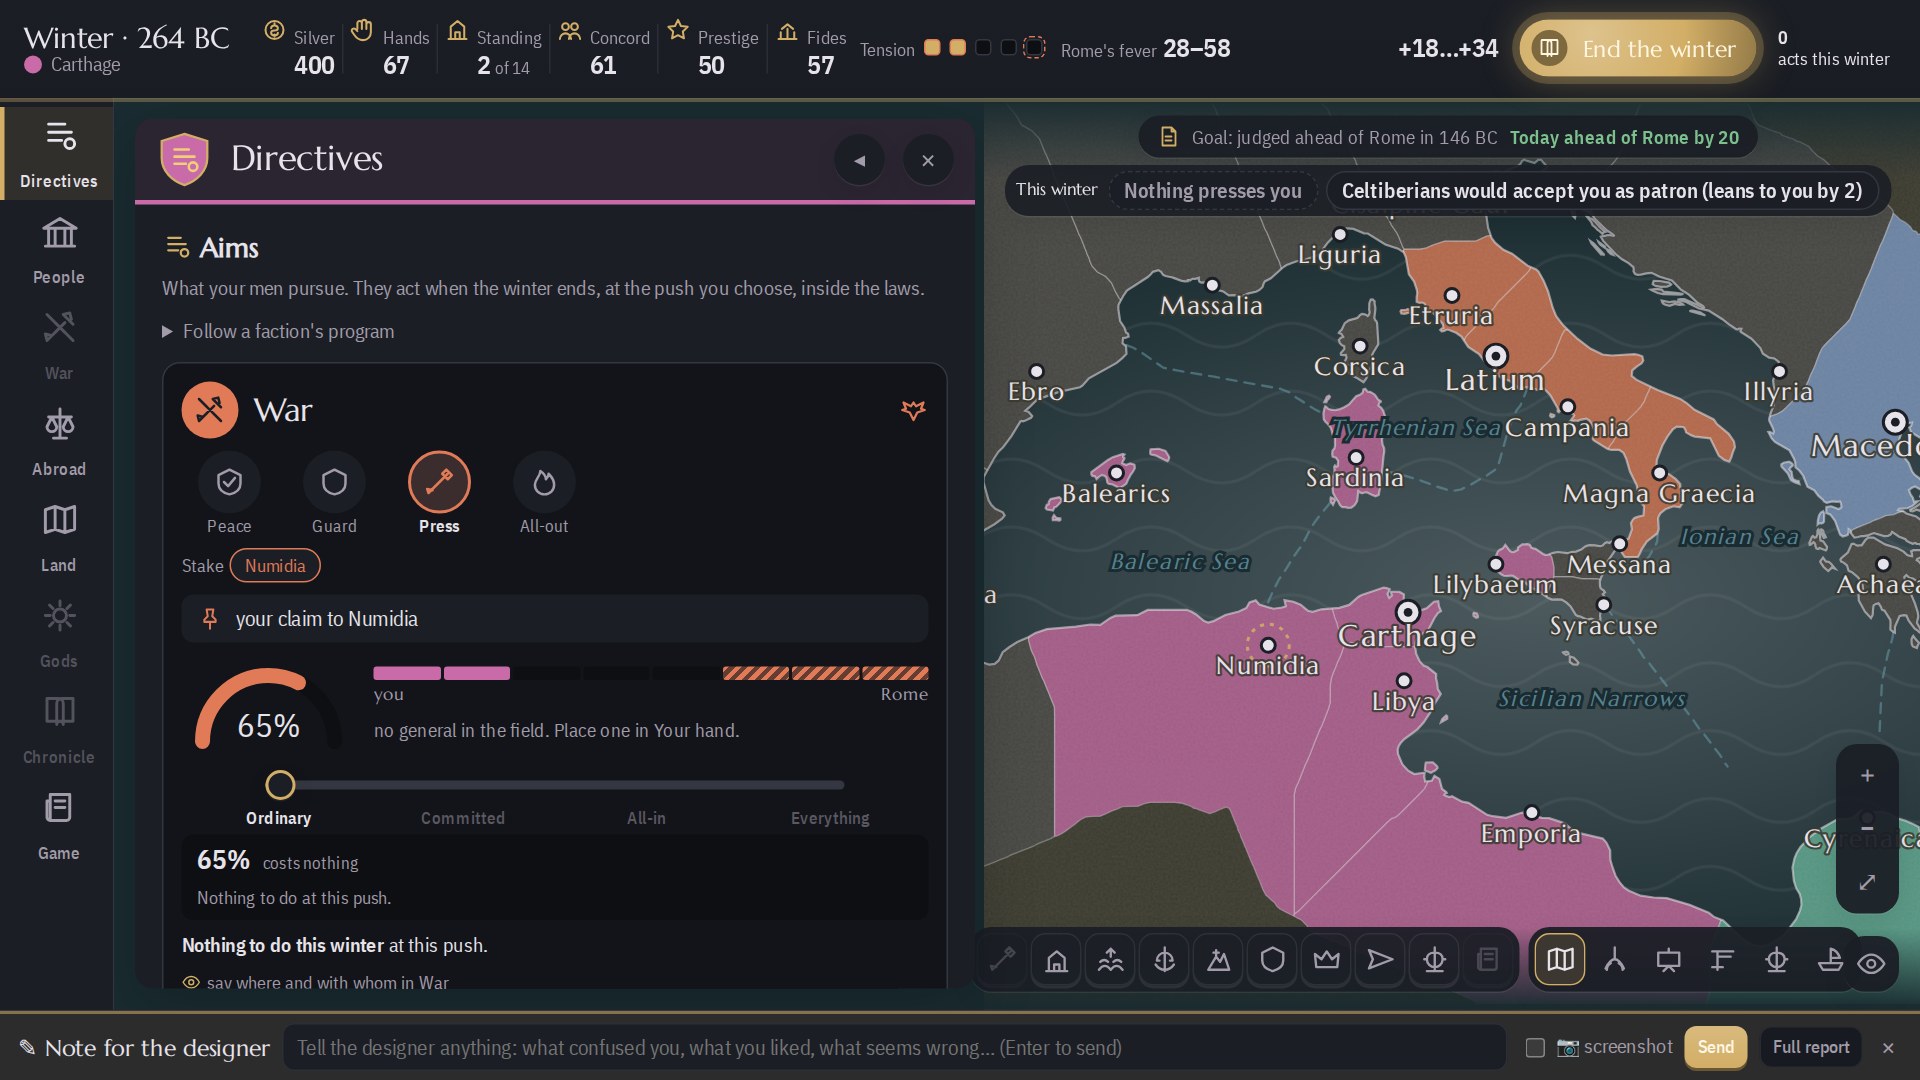Image resolution: width=1920 pixels, height=1080 pixels.
Task: Click the paper-plane arrow icon in map toolbar
Action: (1380, 960)
